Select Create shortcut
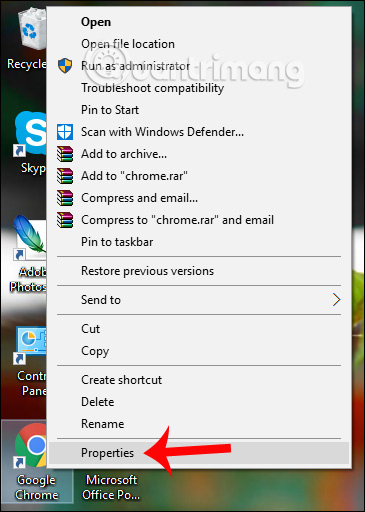 pos(199,380)
